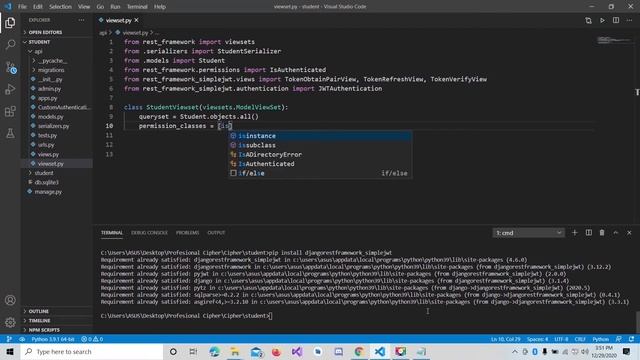
Task: Expand the NPM Scripts section
Action: pyautogui.click(x=44, y=330)
